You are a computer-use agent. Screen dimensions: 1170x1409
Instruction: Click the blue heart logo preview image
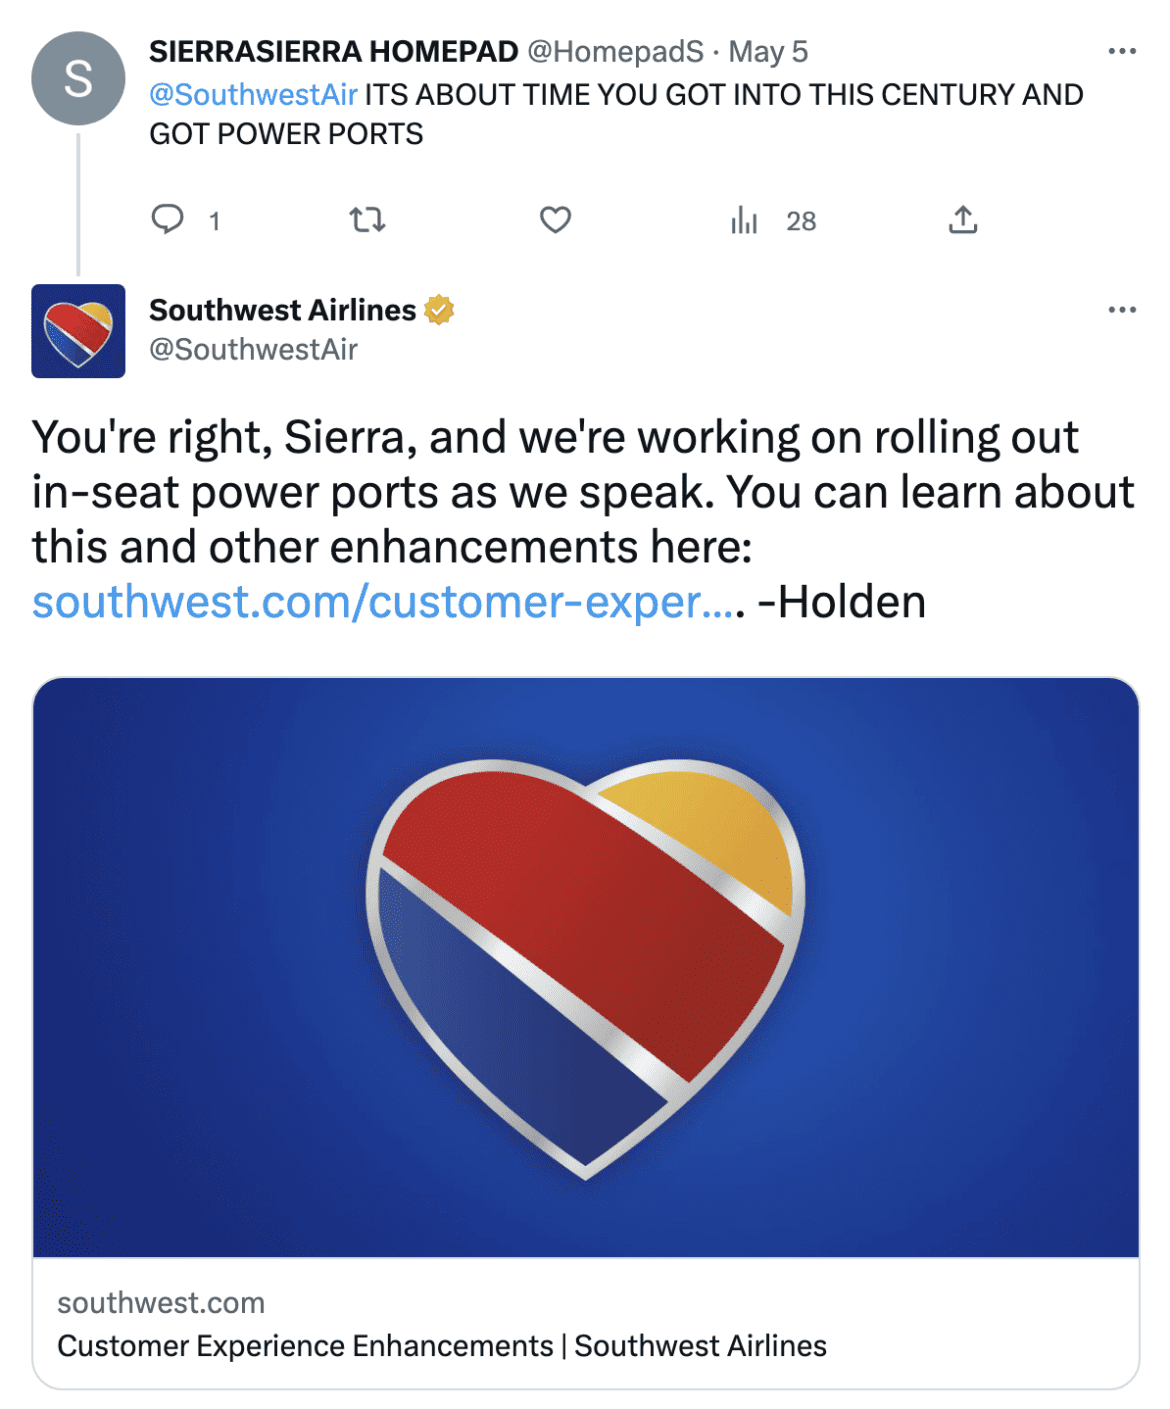585,968
